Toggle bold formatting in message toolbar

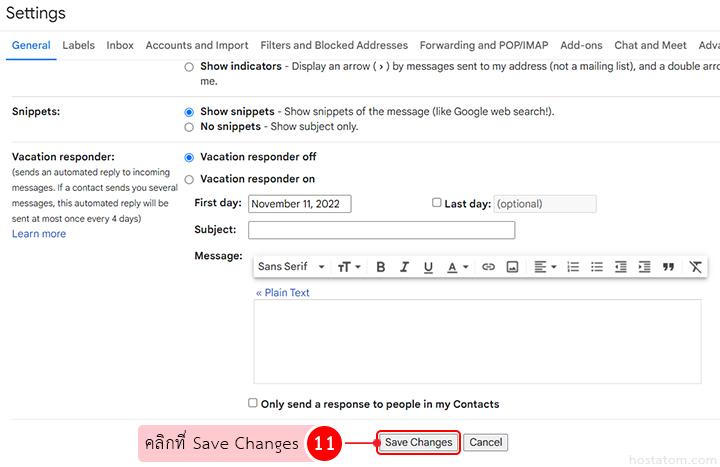(x=381, y=267)
